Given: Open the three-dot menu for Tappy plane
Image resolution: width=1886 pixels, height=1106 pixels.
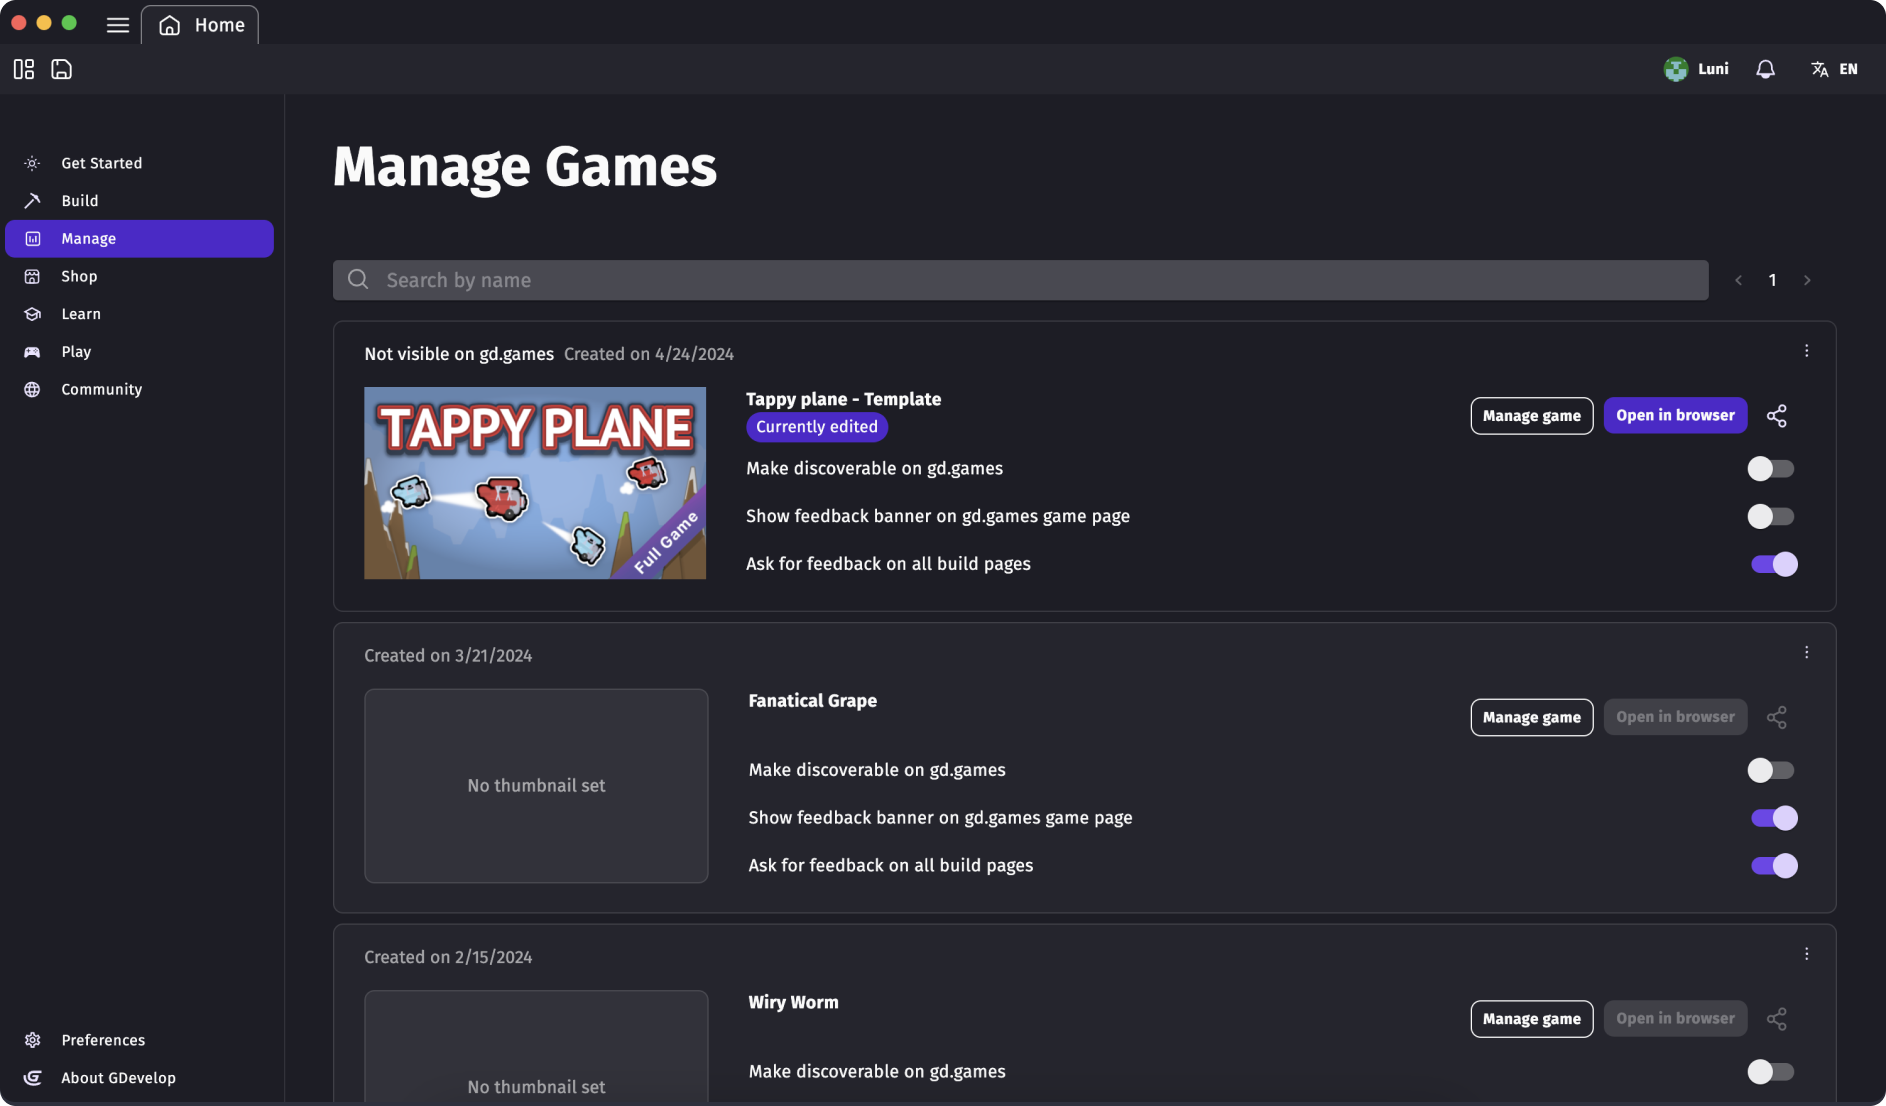Looking at the screenshot, I should (x=1807, y=351).
